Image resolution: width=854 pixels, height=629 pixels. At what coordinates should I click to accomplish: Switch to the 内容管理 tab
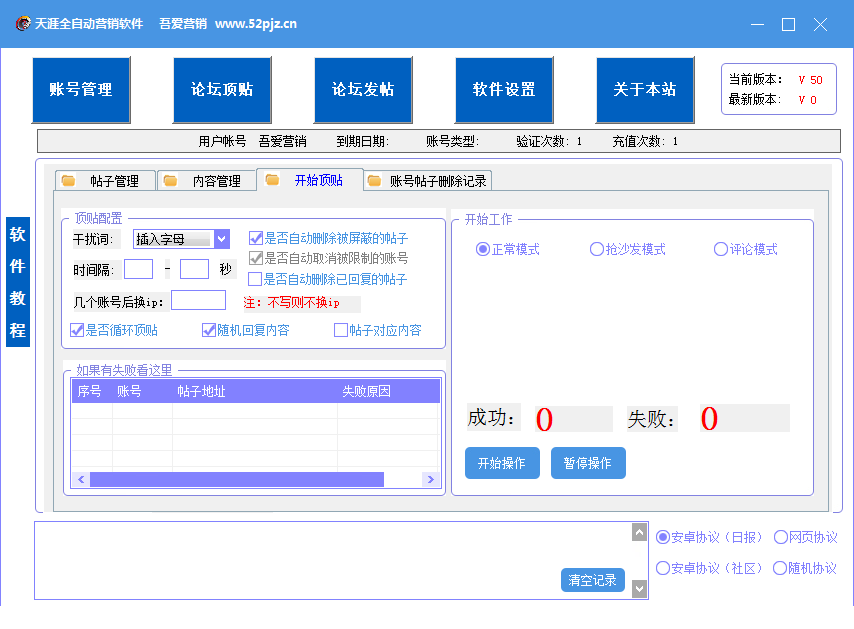207,180
